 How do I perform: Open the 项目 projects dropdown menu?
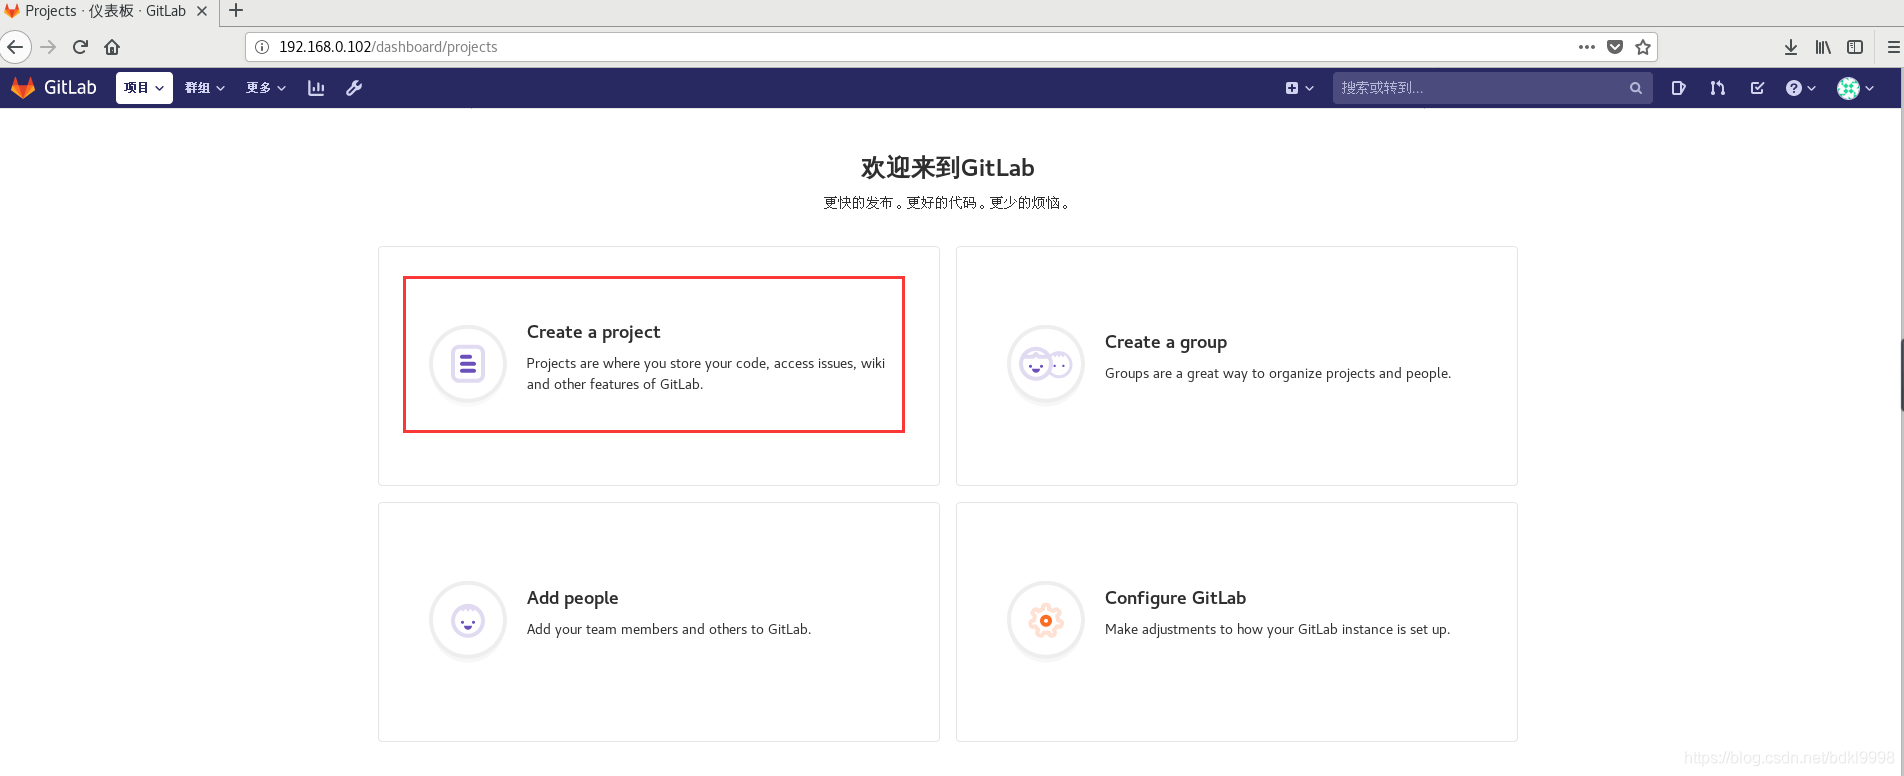144,88
